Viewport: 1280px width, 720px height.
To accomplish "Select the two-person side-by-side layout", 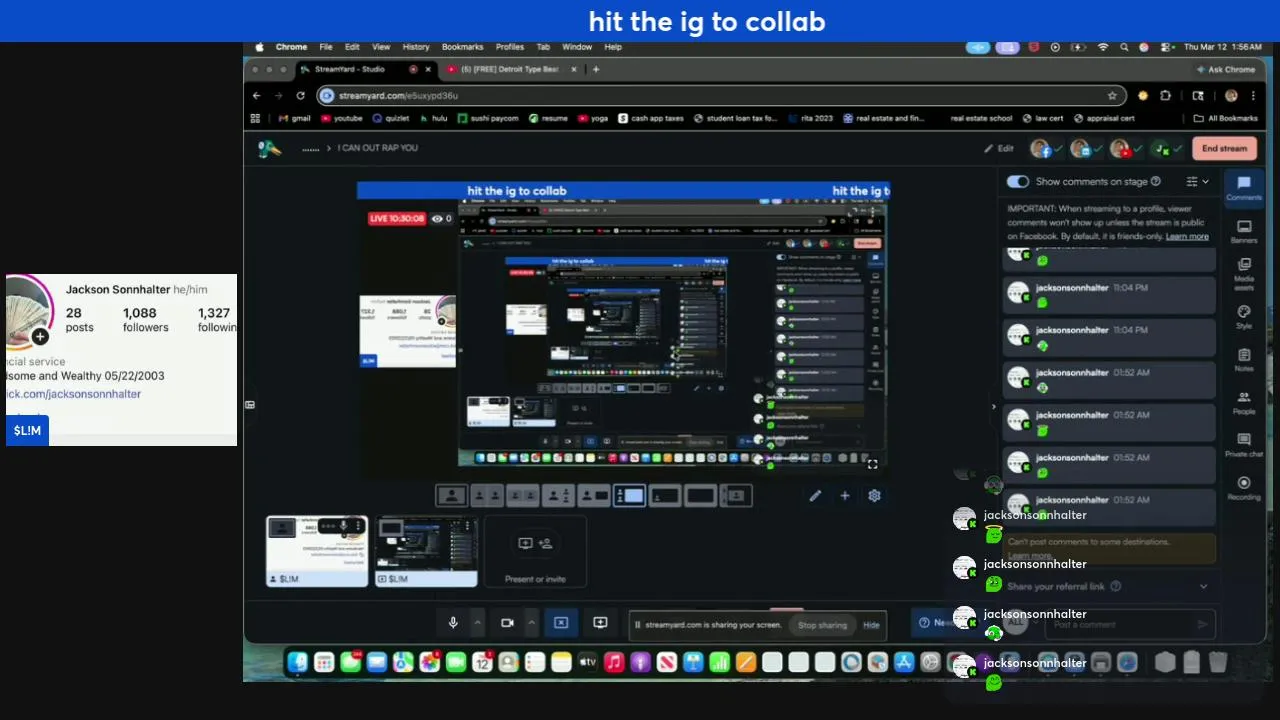I will (487, 495).
